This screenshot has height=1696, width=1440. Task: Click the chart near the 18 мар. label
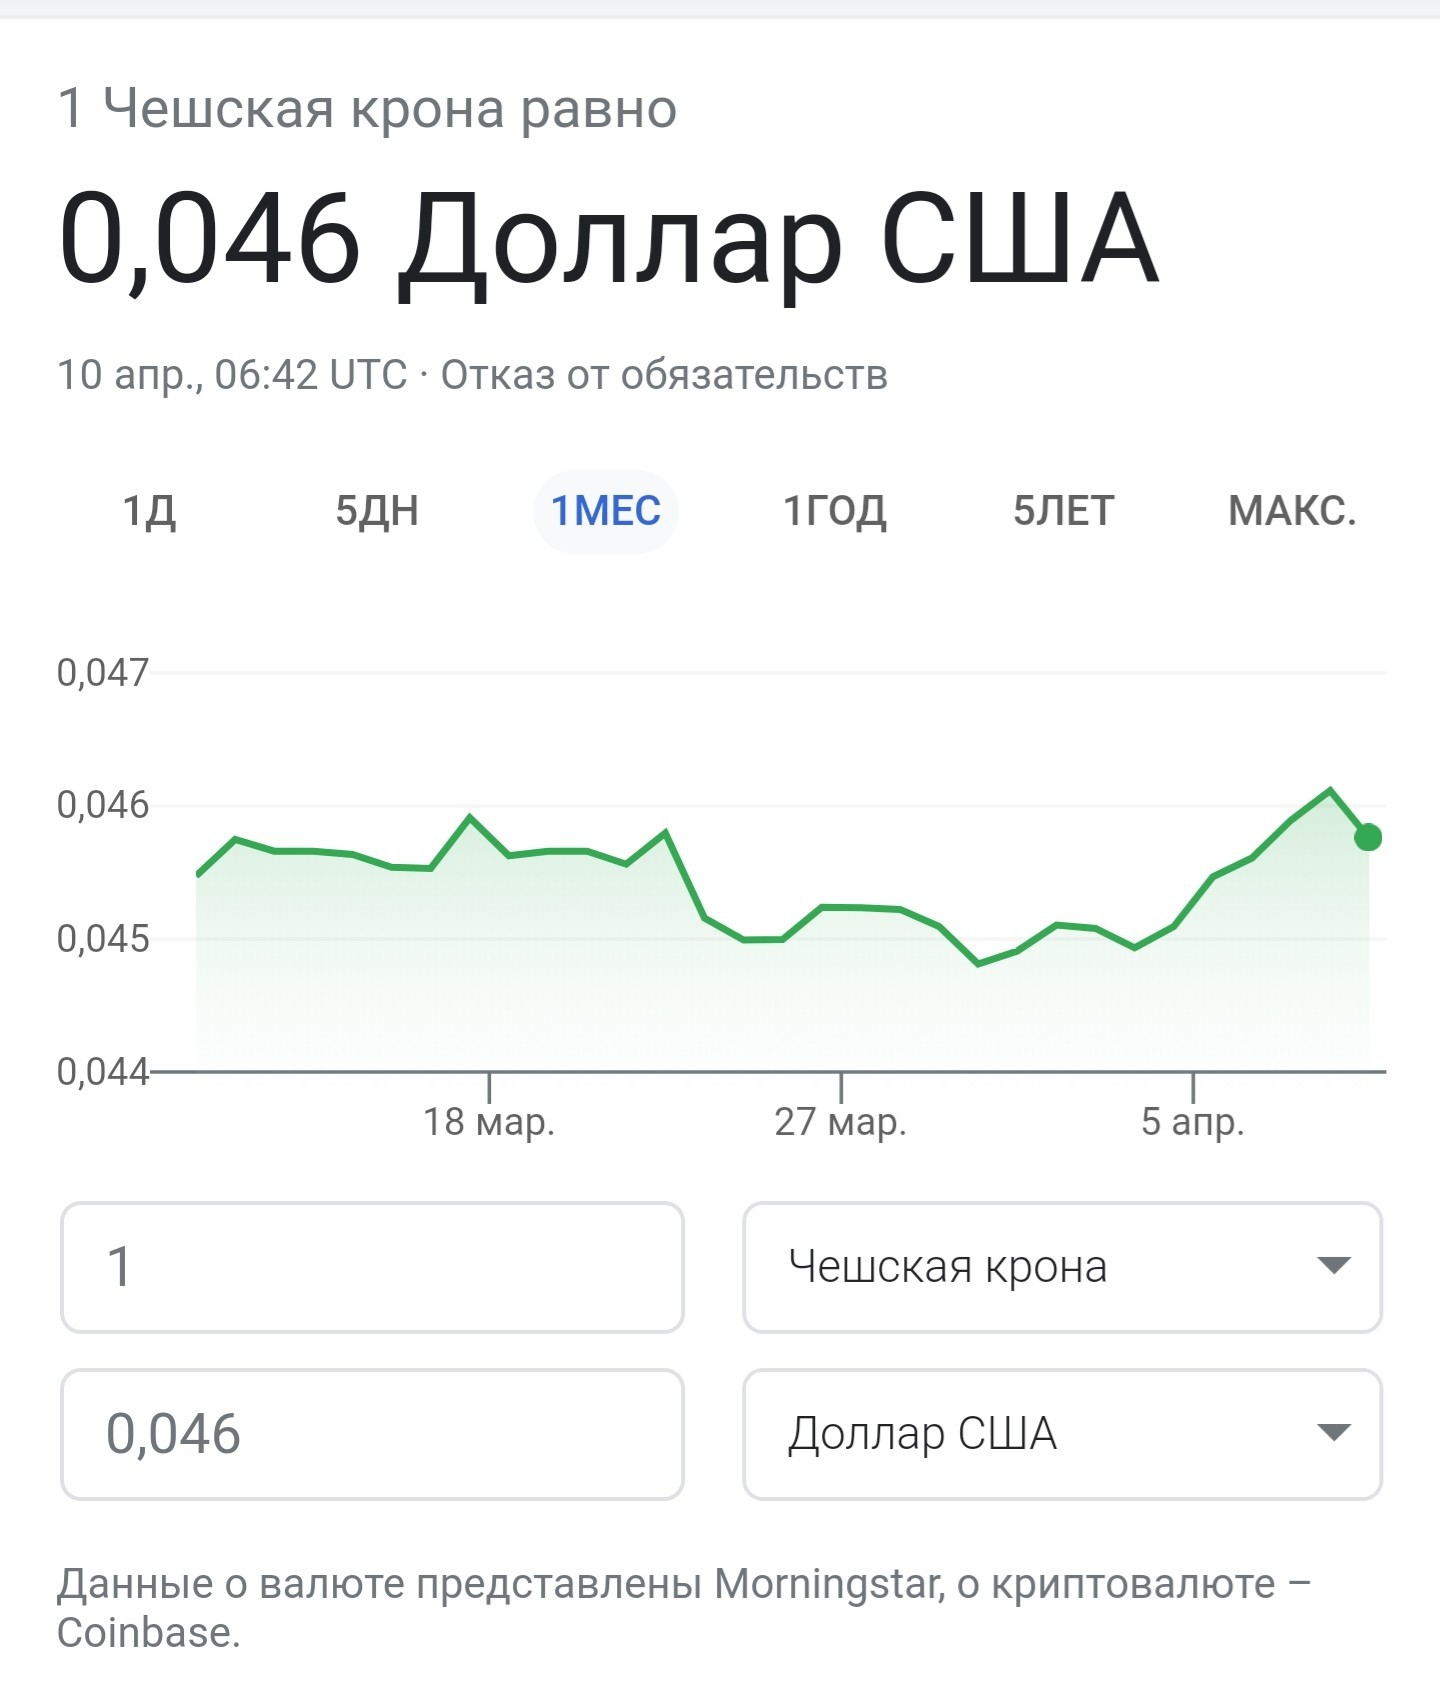click(x=488, y=1123)
